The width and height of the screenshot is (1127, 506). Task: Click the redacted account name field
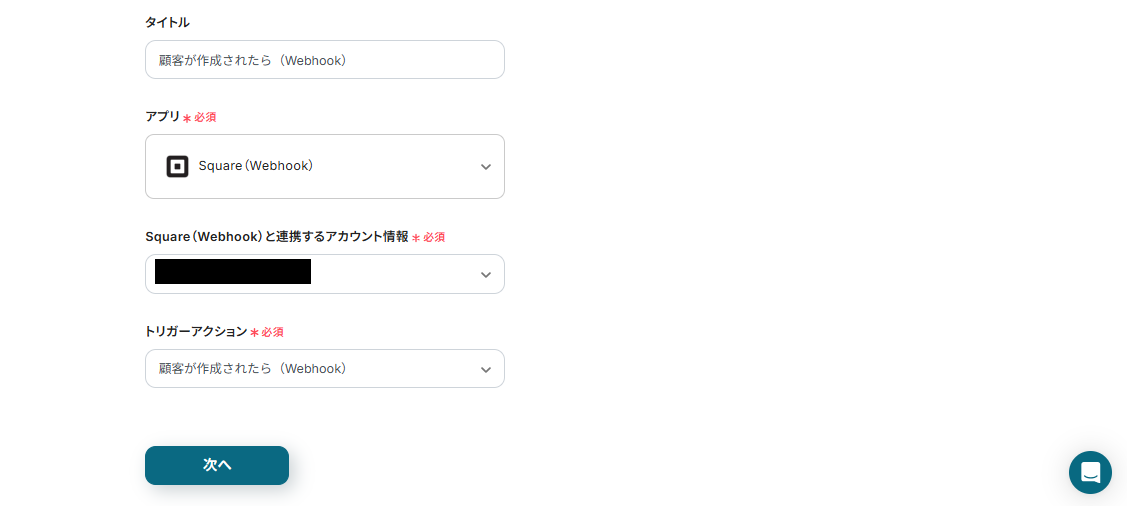click(x=233, y=272)
